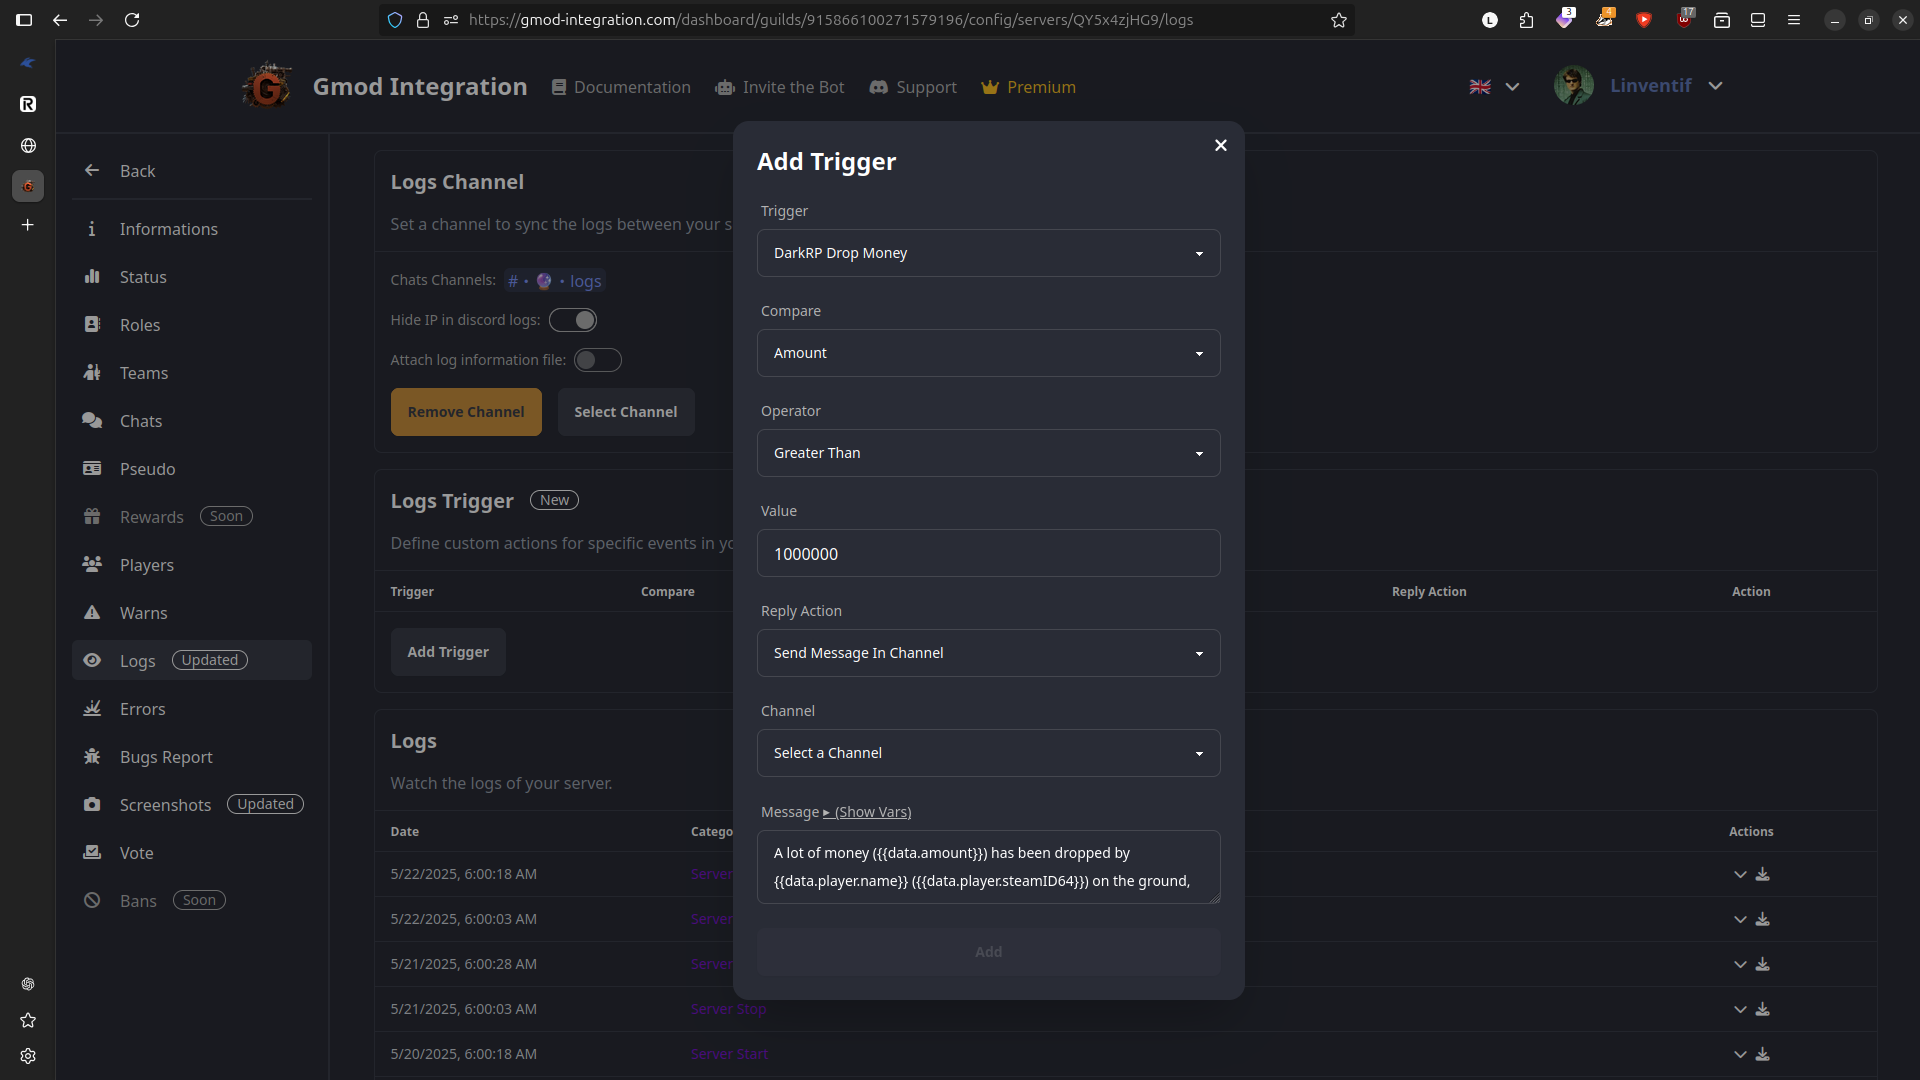Click the Bans prohibited icon

point(92,900)
